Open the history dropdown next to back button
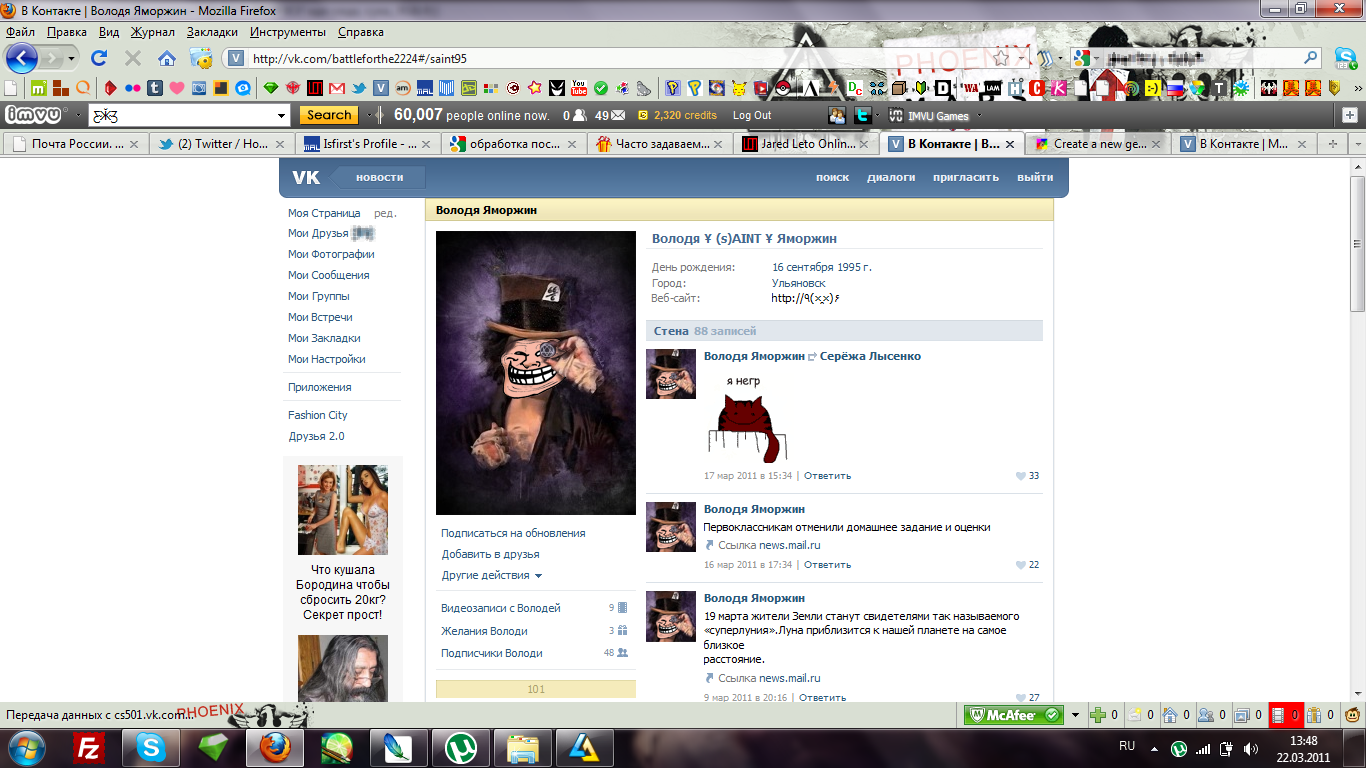The width and height of the screenshot is (1366, 768). 72,58
